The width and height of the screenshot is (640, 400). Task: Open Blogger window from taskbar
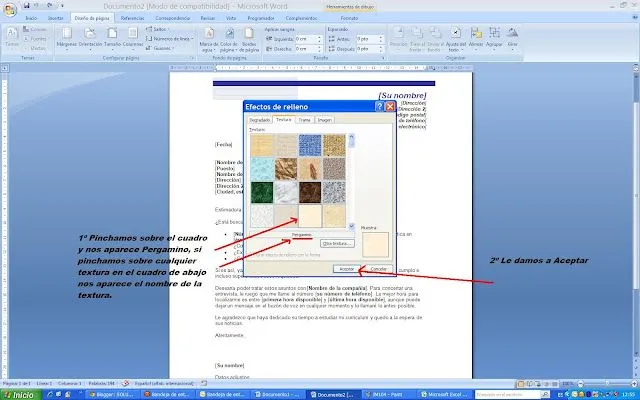click(111, 395)
